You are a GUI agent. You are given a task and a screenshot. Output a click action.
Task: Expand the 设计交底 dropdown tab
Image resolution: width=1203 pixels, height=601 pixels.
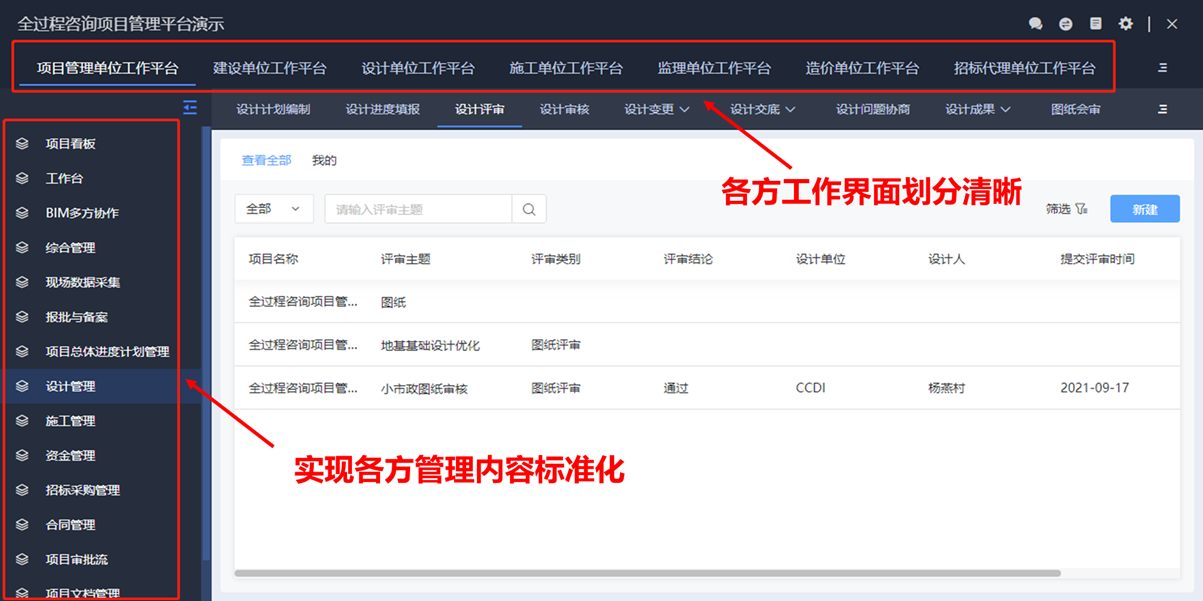(762, 109)
